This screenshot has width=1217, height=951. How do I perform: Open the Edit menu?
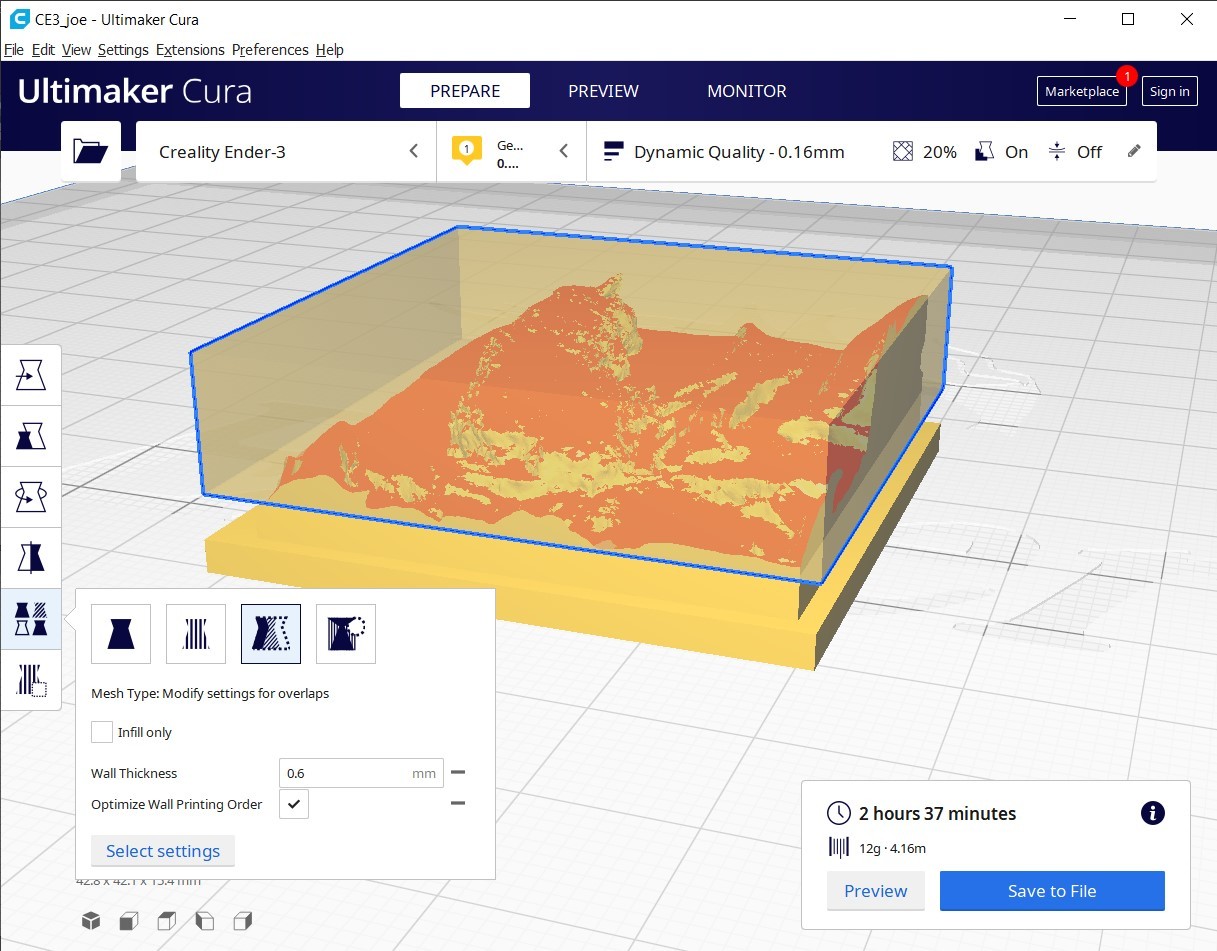43,50
